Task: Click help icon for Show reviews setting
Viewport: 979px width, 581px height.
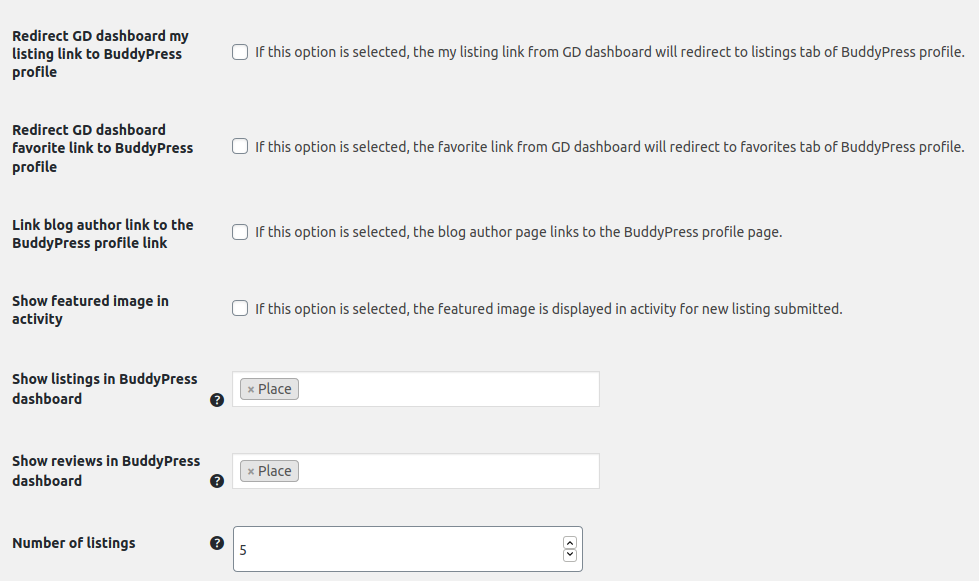Action: click(217, 482)
